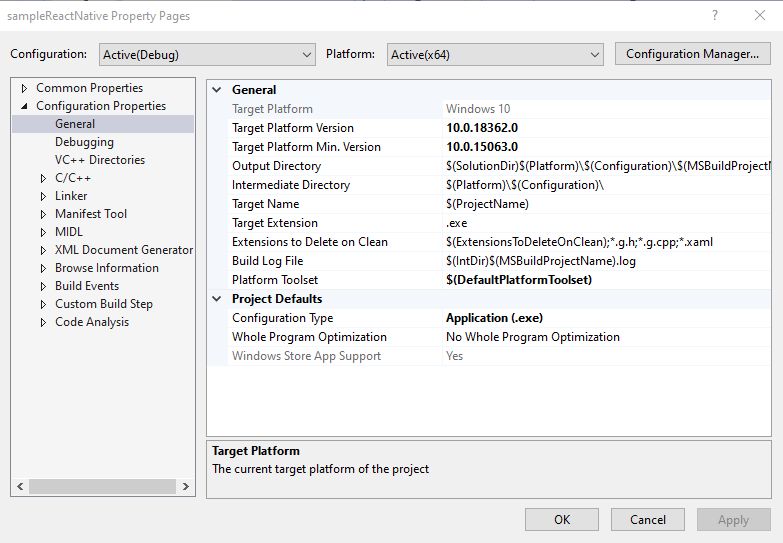Image resolution: width=783 pixels, height=543 pixels.
Task: Click the OK button
Action: [x=562, y=520]
